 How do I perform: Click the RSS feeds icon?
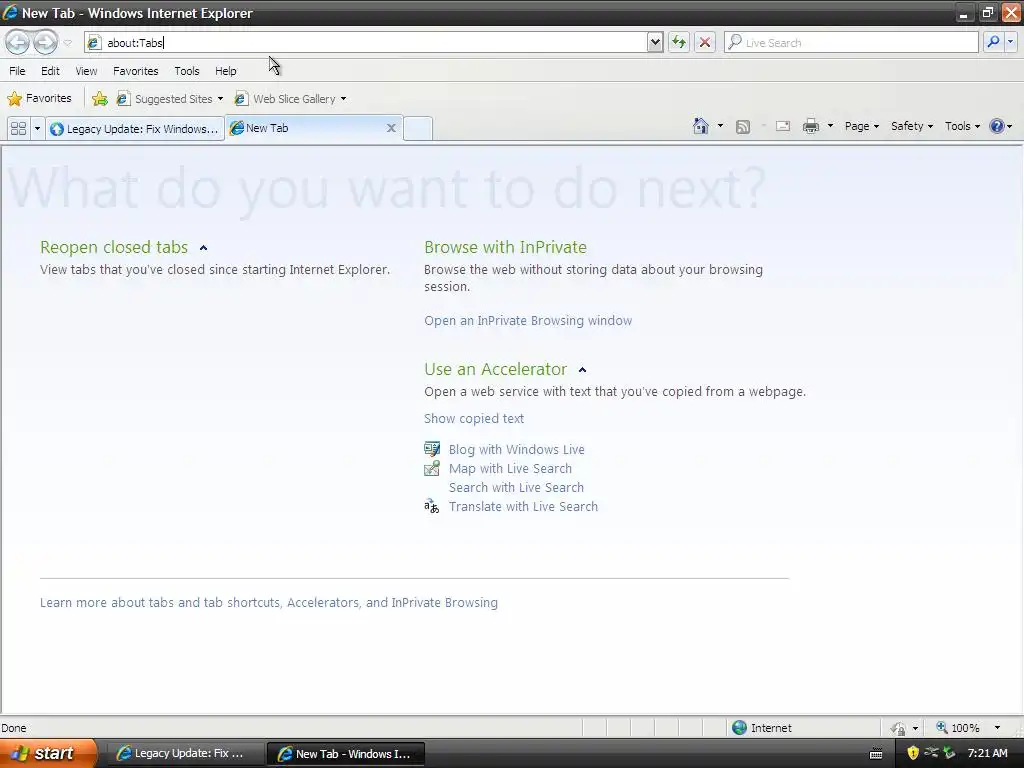(x=743, y=127)
